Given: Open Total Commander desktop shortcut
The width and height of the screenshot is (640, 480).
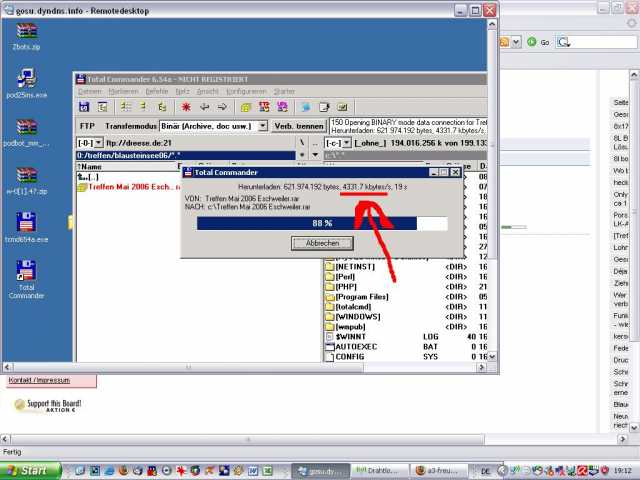Looking at the screenshot, I should (x=27, y=279).
